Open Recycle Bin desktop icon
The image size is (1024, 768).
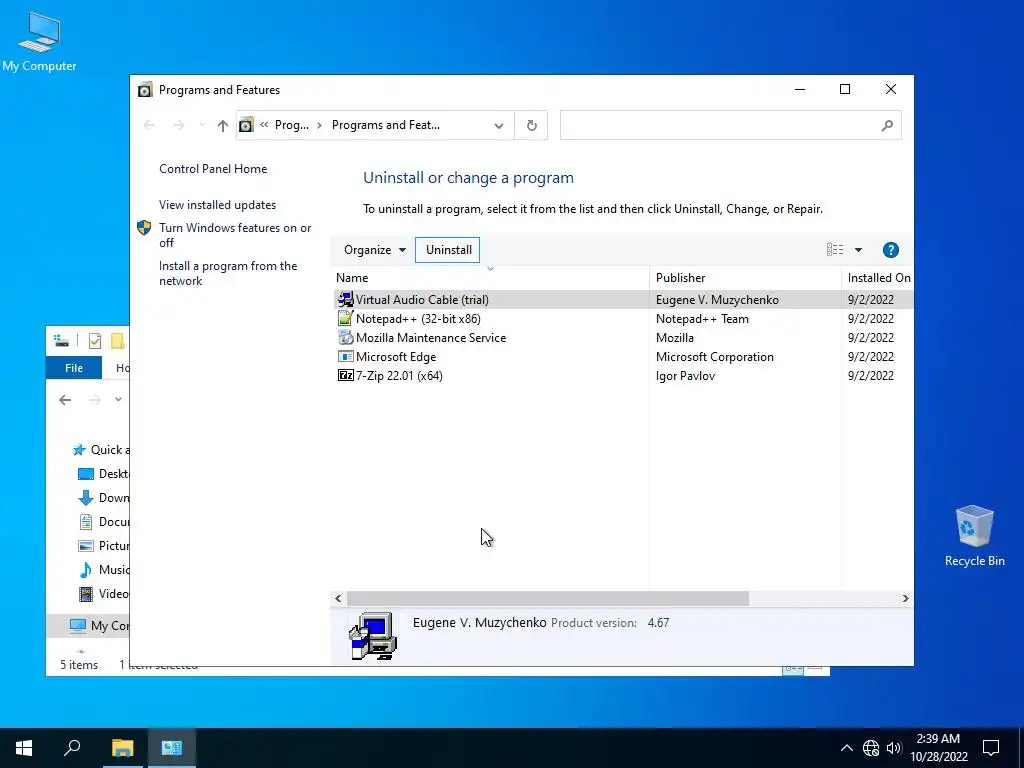pyautogui.click(x=974, y=536)
